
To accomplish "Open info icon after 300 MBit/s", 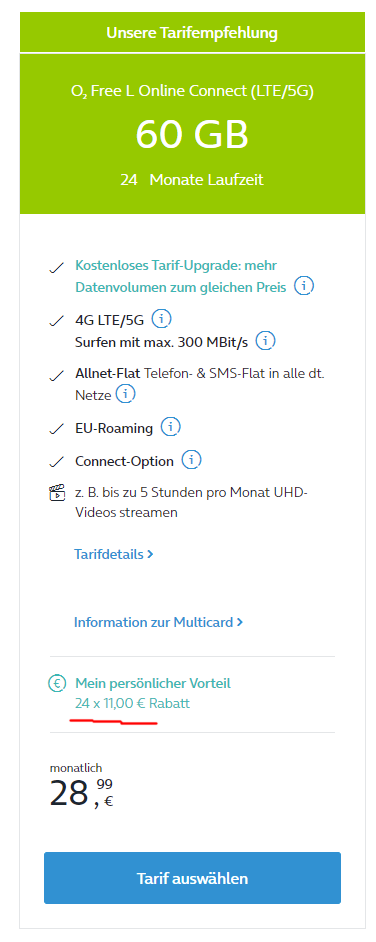I will click(265, 341).
